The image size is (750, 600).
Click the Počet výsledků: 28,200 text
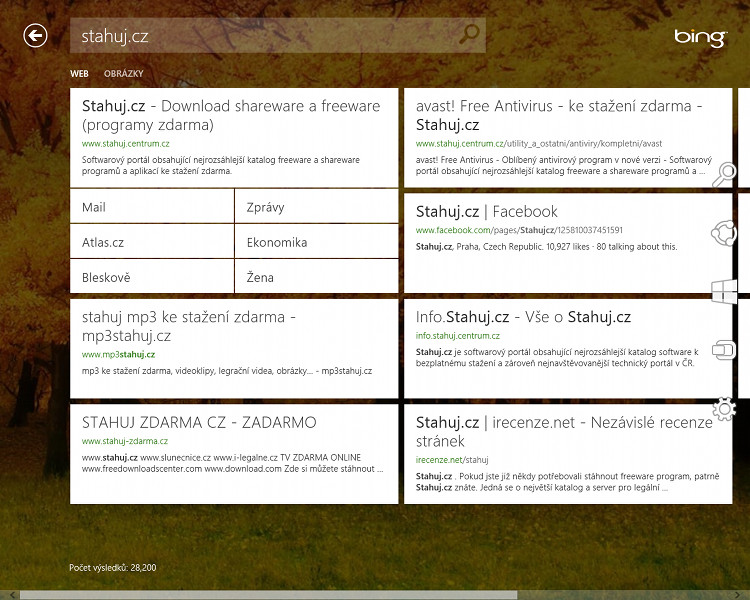[x=112, y=567]
